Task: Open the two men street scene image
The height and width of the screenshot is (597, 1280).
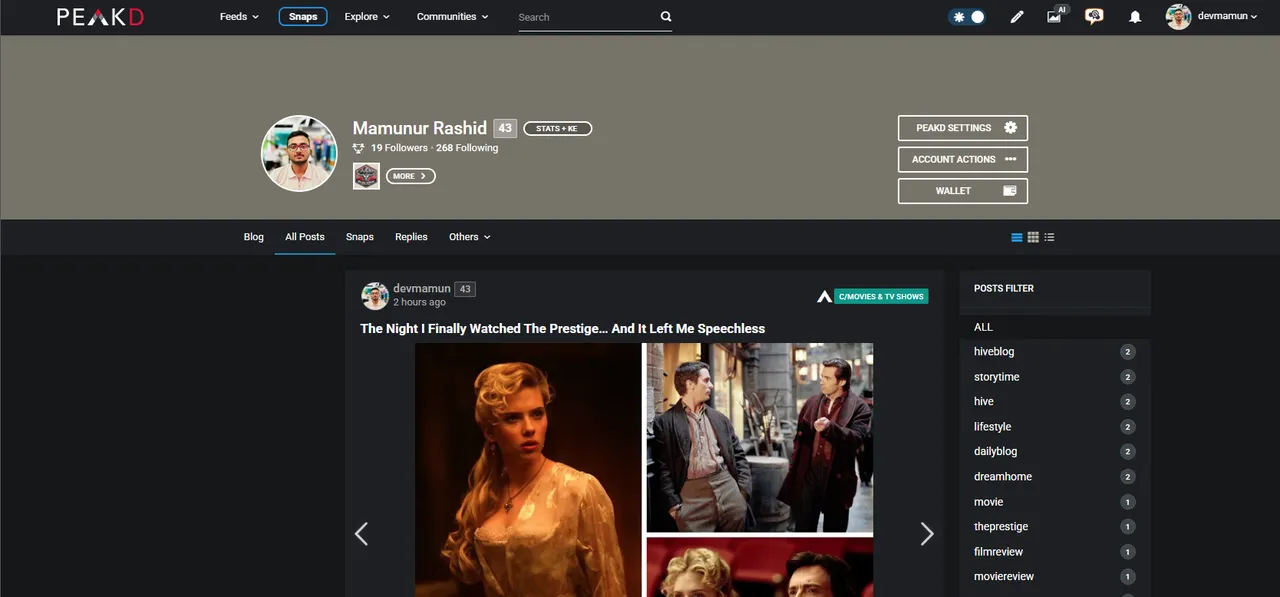Action: 760,438
